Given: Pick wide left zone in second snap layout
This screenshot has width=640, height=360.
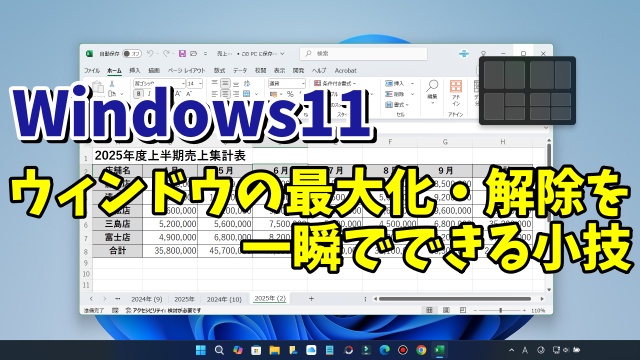Looking at the screenshot, I should pyautogui.click(x=542, y=75).
